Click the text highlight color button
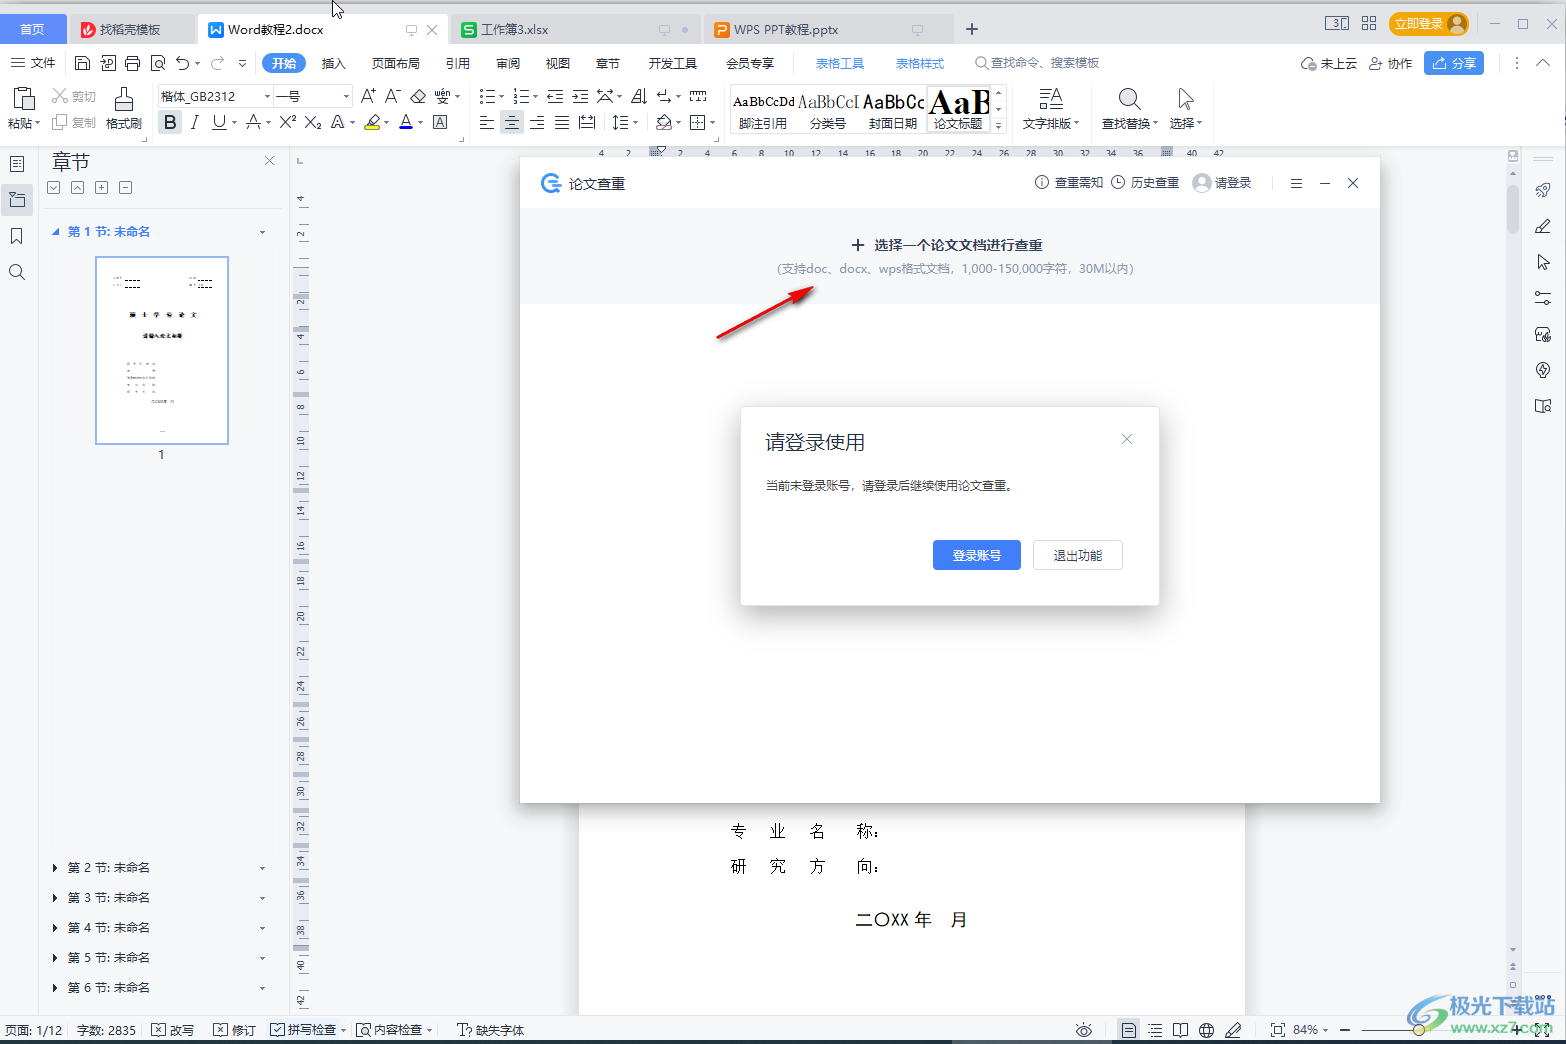 372,122
